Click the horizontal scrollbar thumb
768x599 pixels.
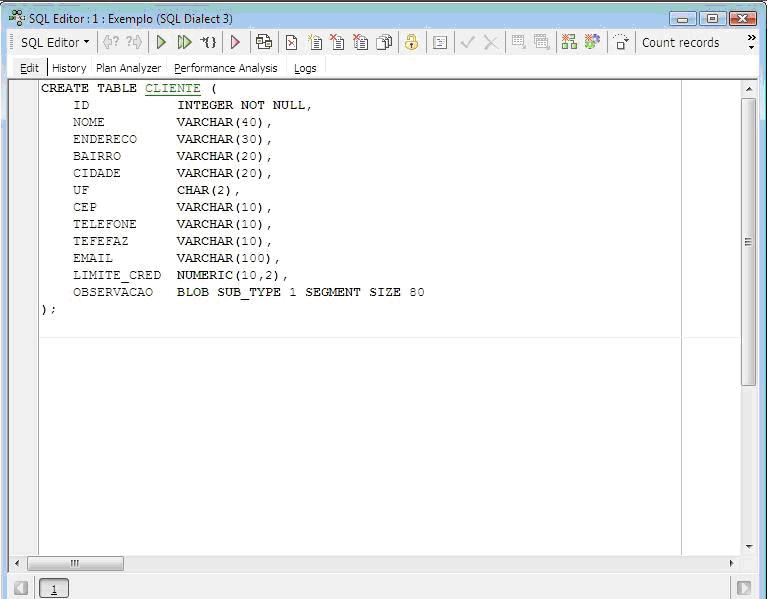pyautogui.click(x=75, y=563)
